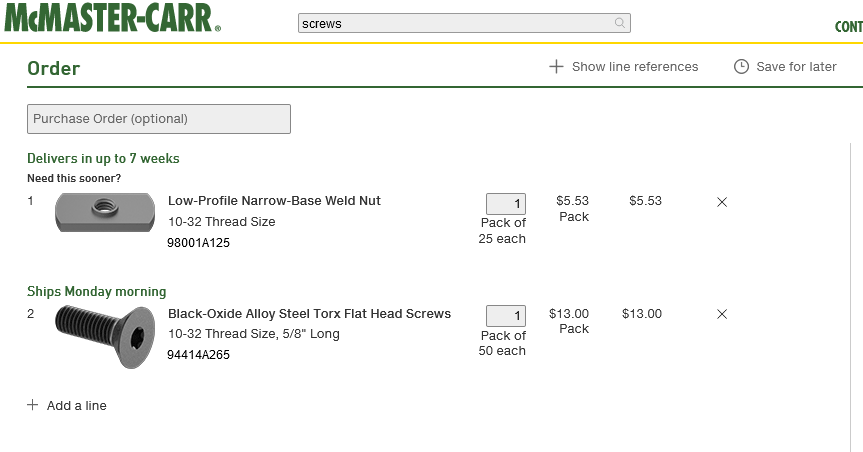Remove the Weld Nut line with X
The width and height of the screenshot is (863, 452).
(x=722, y=202)
